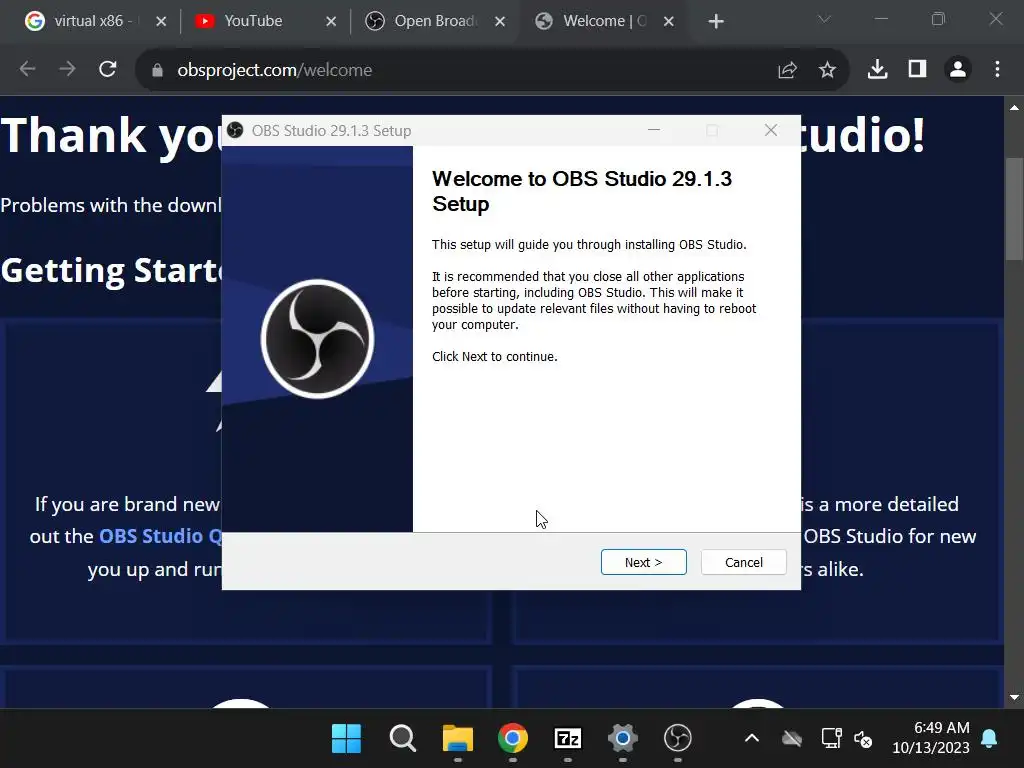
Task: Open clock and date panel
Action: (931, 737)
